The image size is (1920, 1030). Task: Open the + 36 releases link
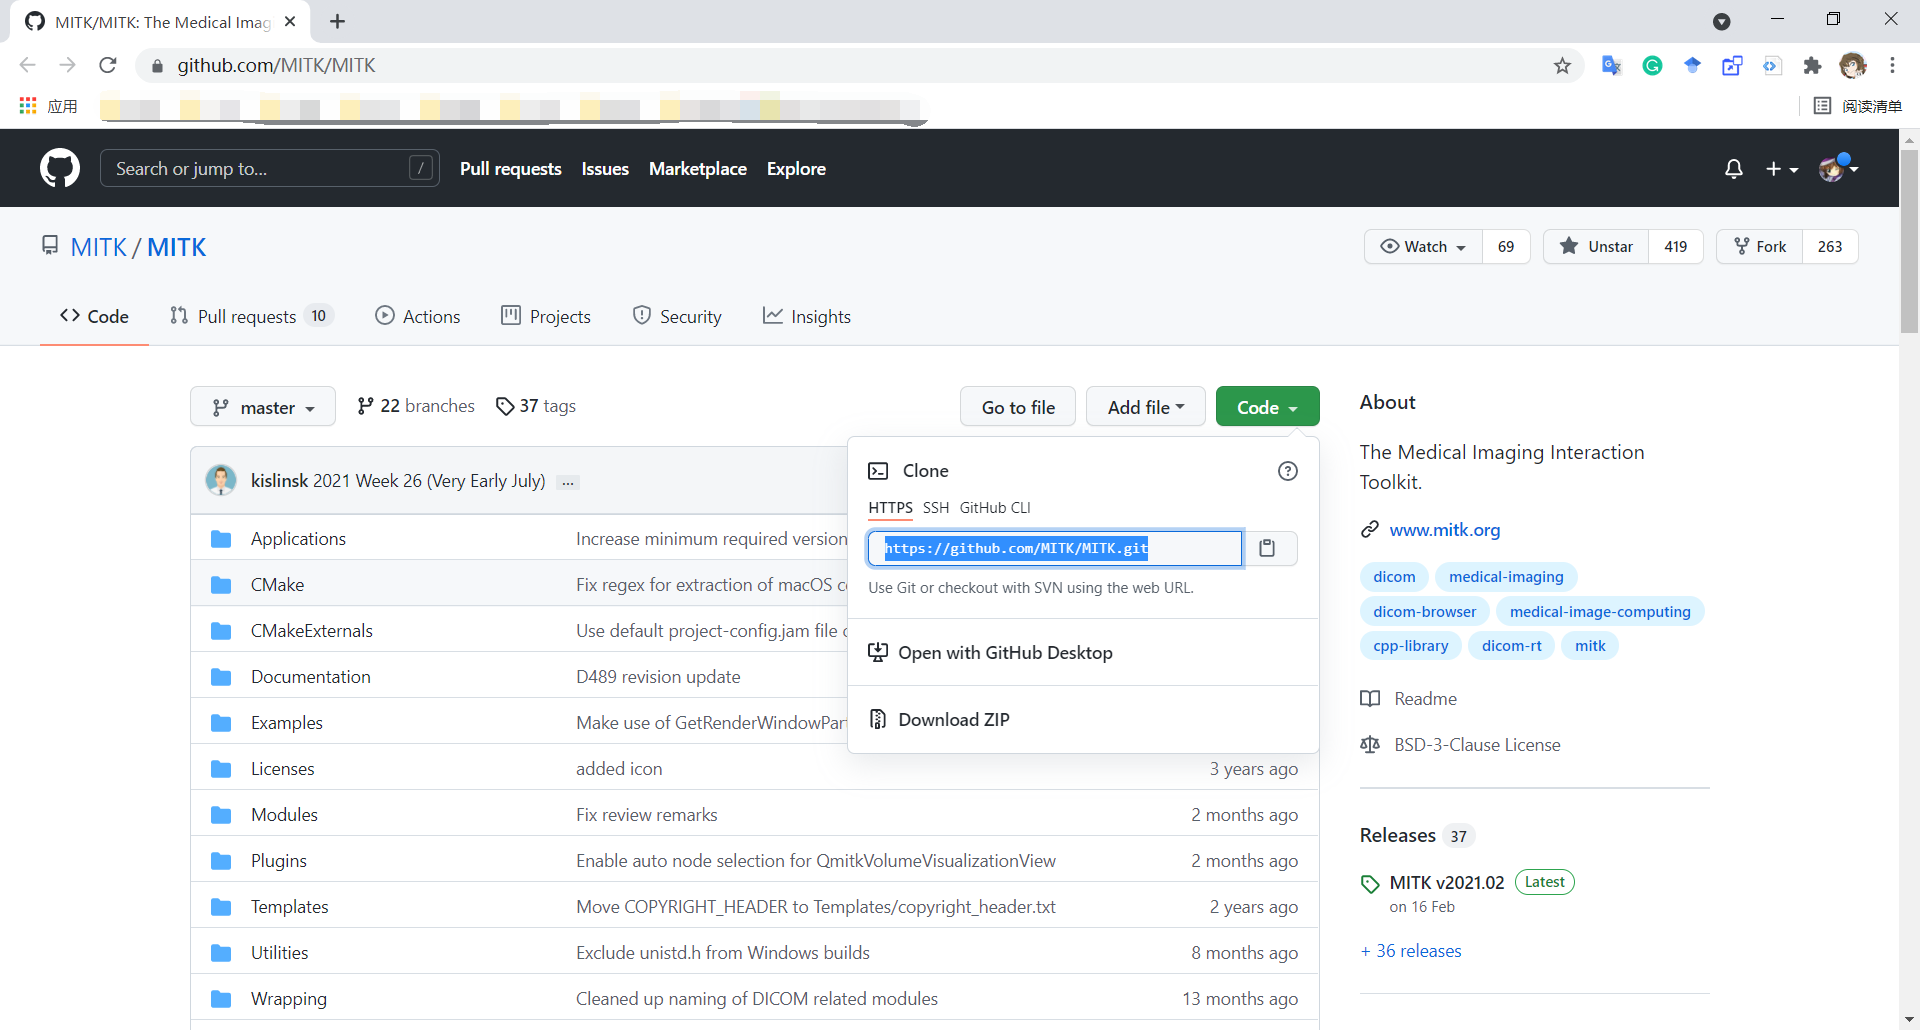point(1411,951)
